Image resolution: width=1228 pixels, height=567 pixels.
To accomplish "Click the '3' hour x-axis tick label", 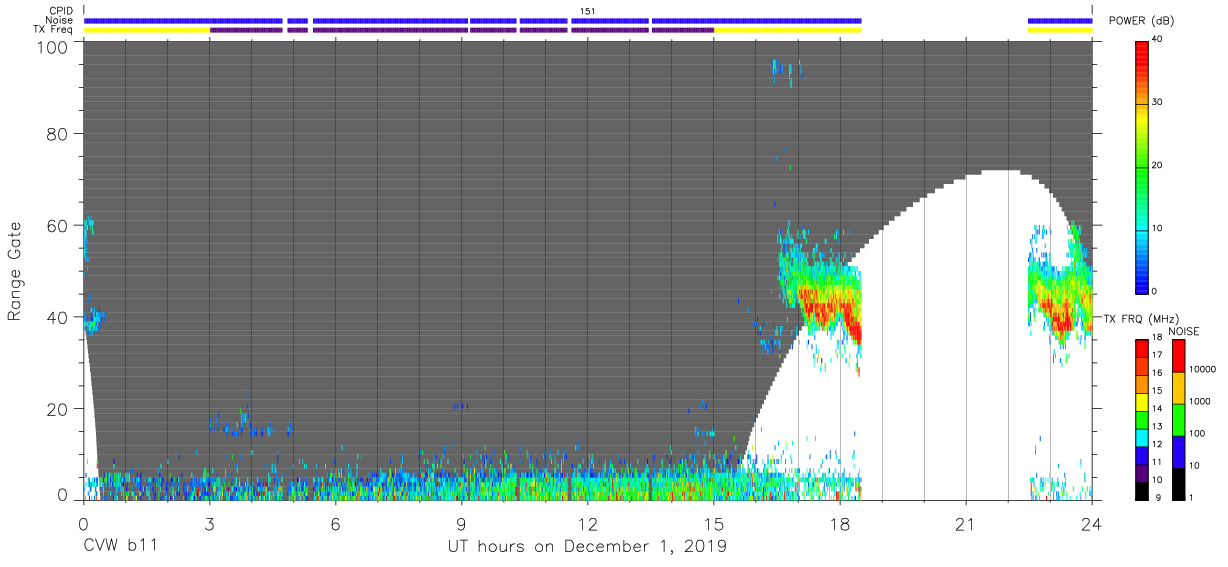I will [209, 523].
